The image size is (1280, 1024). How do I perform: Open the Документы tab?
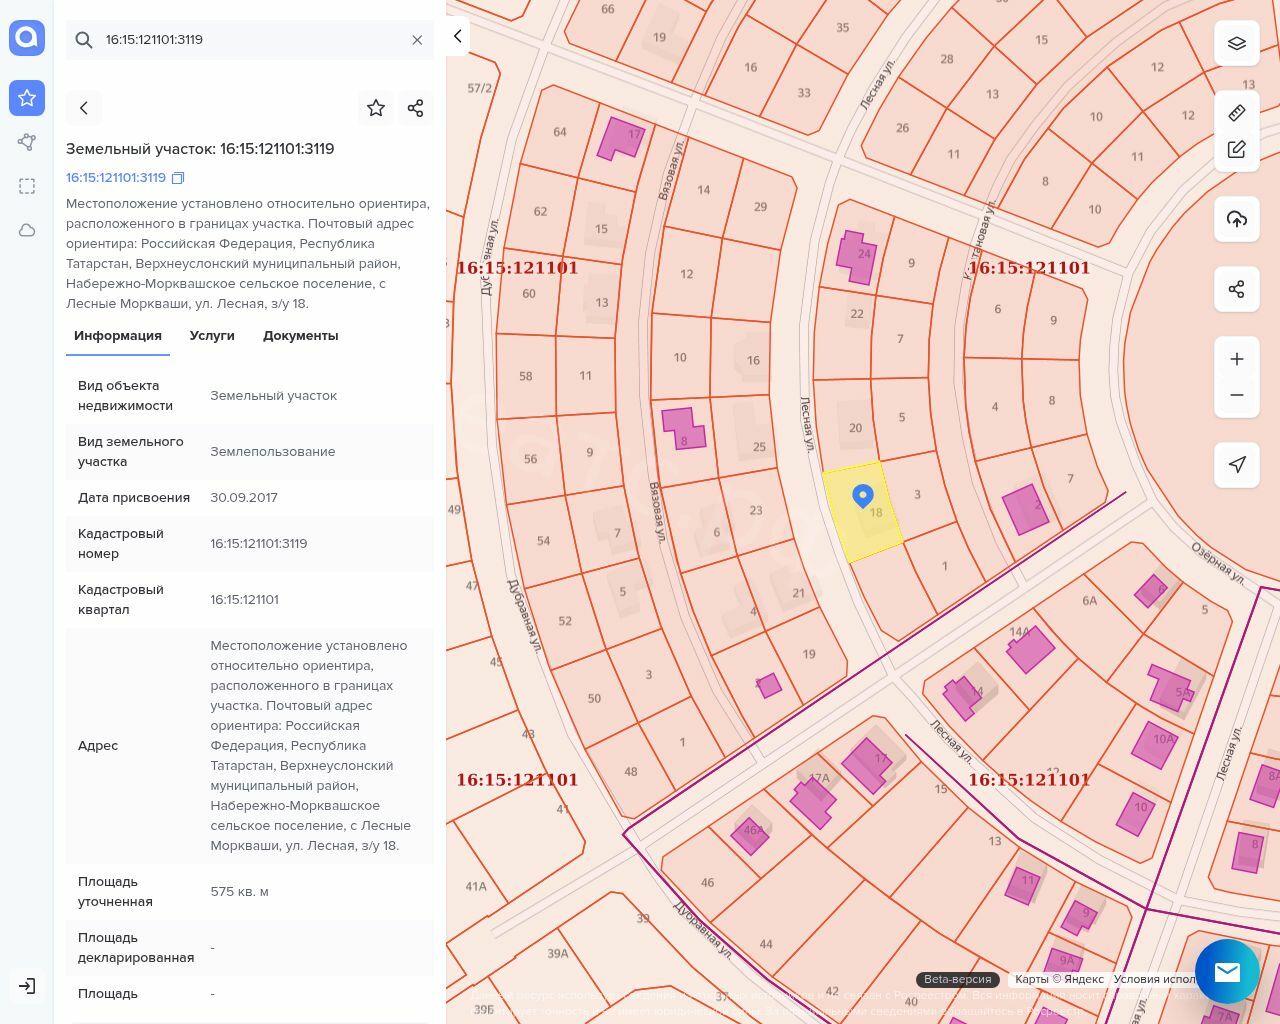pyautogui.click(x=300, y=336)
